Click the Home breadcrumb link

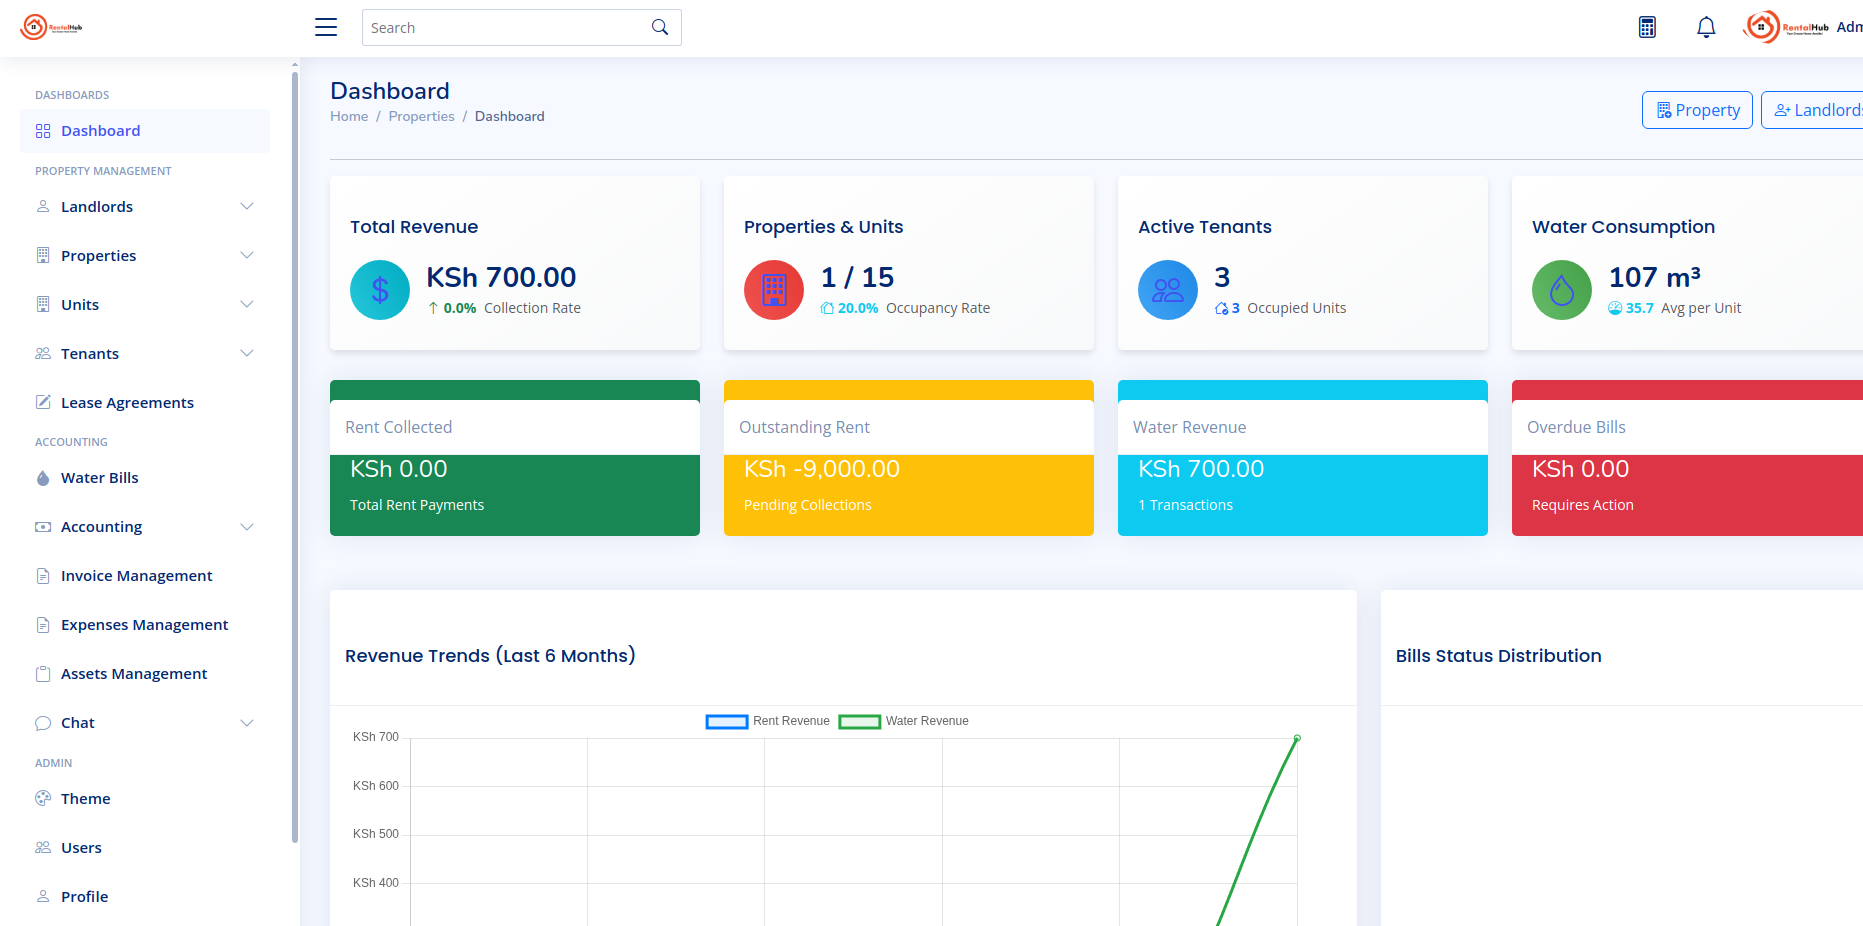[x=349, y=116]
